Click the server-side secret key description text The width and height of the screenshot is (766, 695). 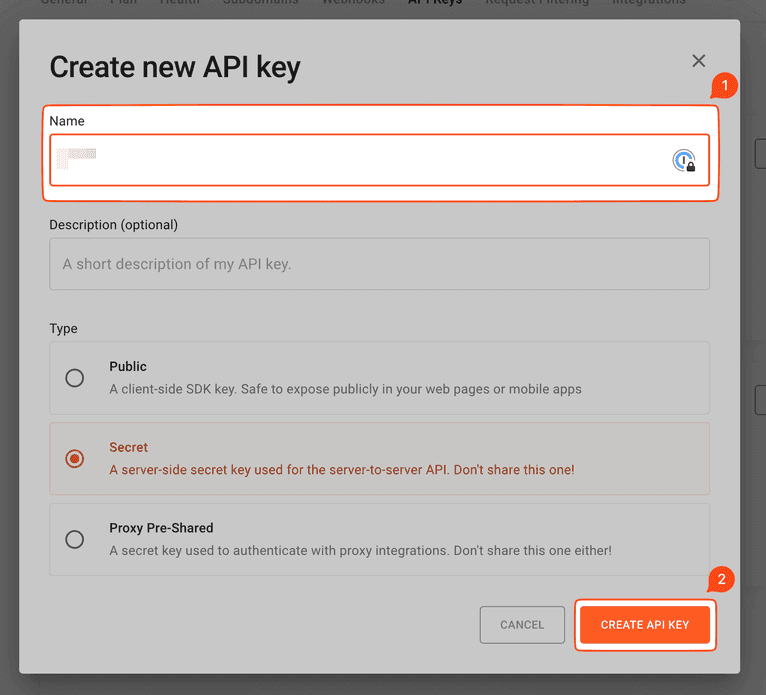341,470
